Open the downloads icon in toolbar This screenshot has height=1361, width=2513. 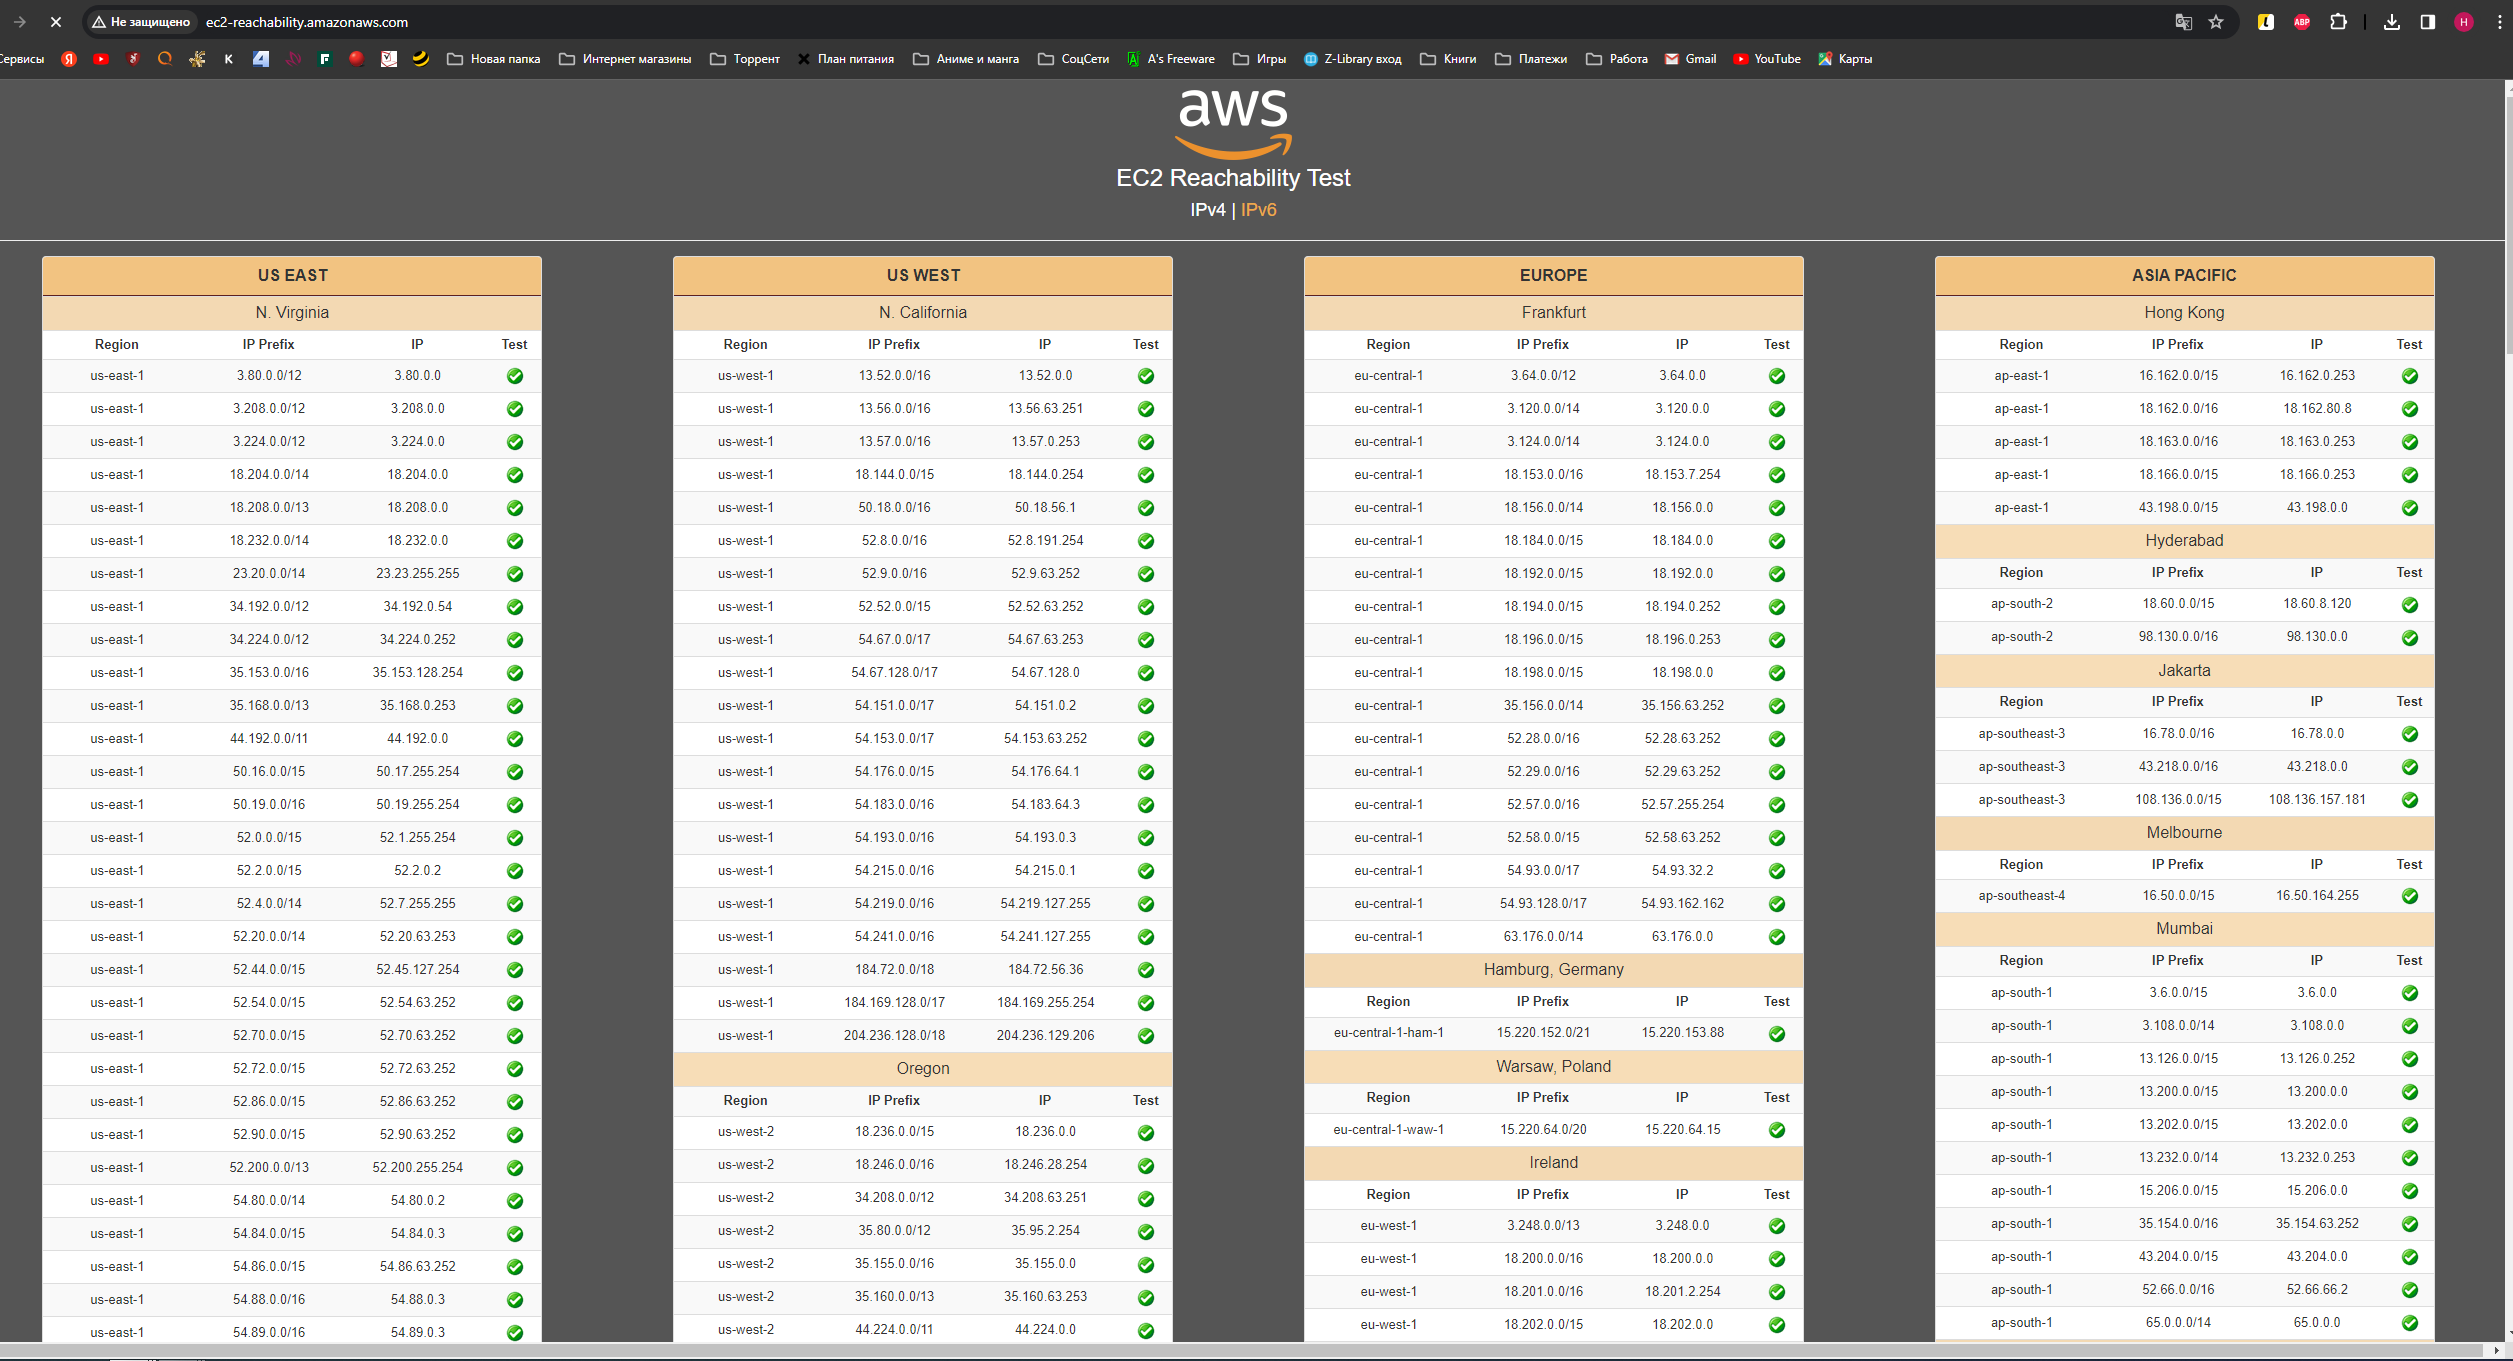pyautogui.click(x=2391, y=22)
